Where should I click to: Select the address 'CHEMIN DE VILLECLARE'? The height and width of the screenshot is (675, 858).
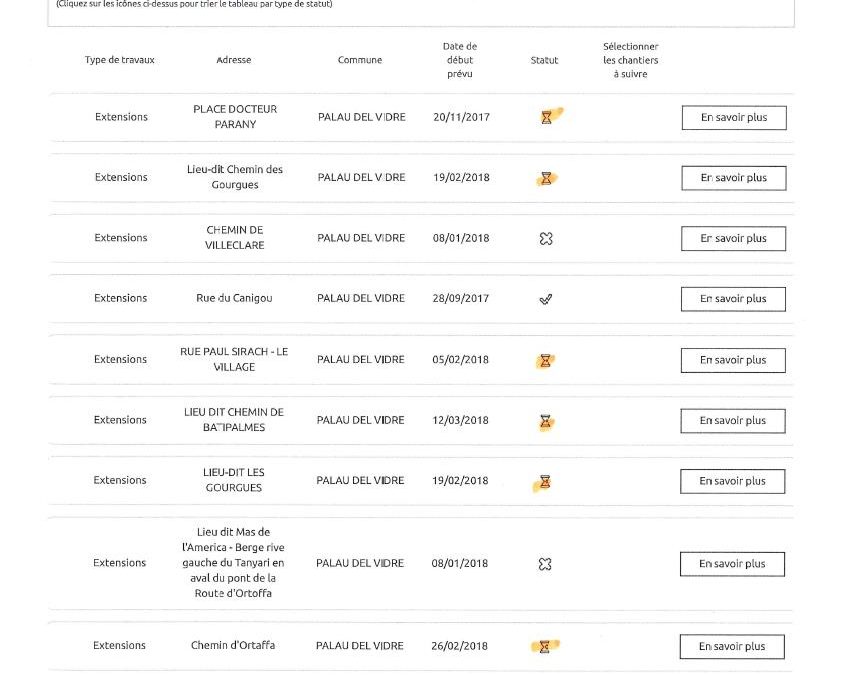[x=234, y=237]
